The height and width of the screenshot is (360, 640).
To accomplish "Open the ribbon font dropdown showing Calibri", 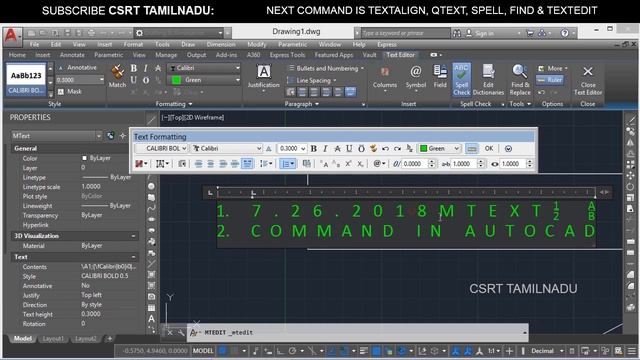I will (205, 68).
